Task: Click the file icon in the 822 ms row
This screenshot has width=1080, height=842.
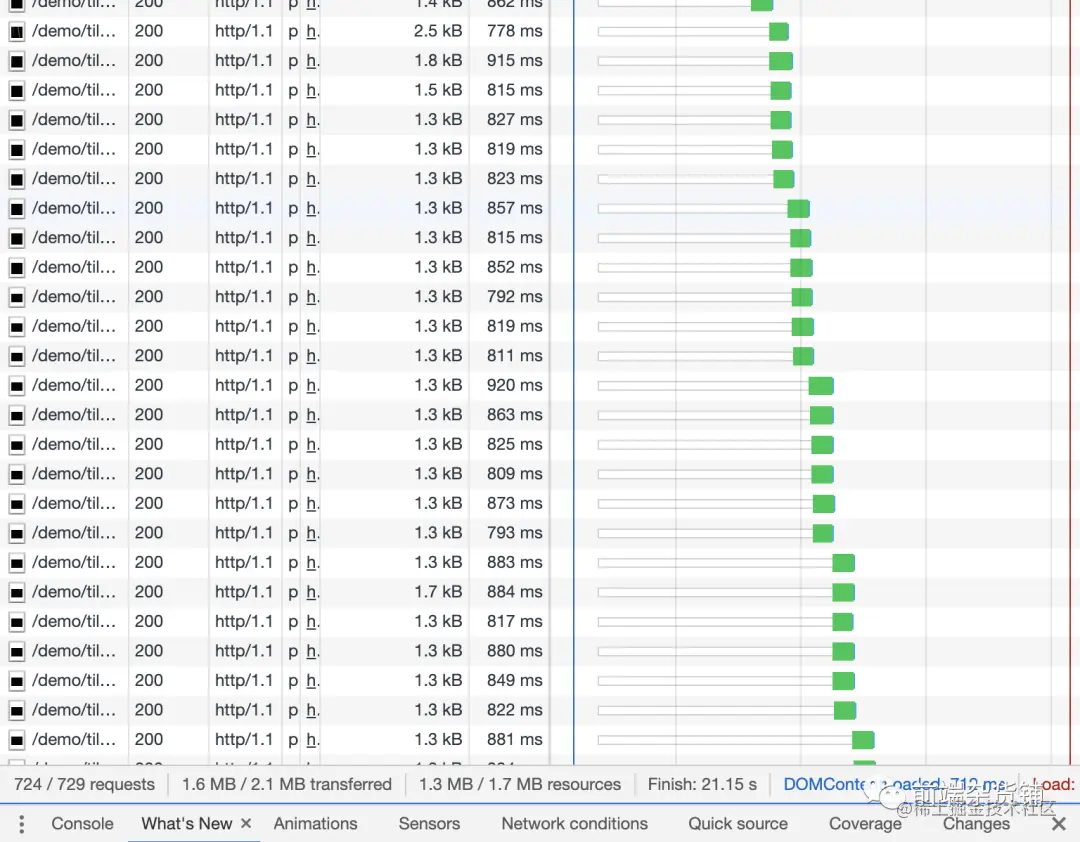Action: click(x=17, y=710)
